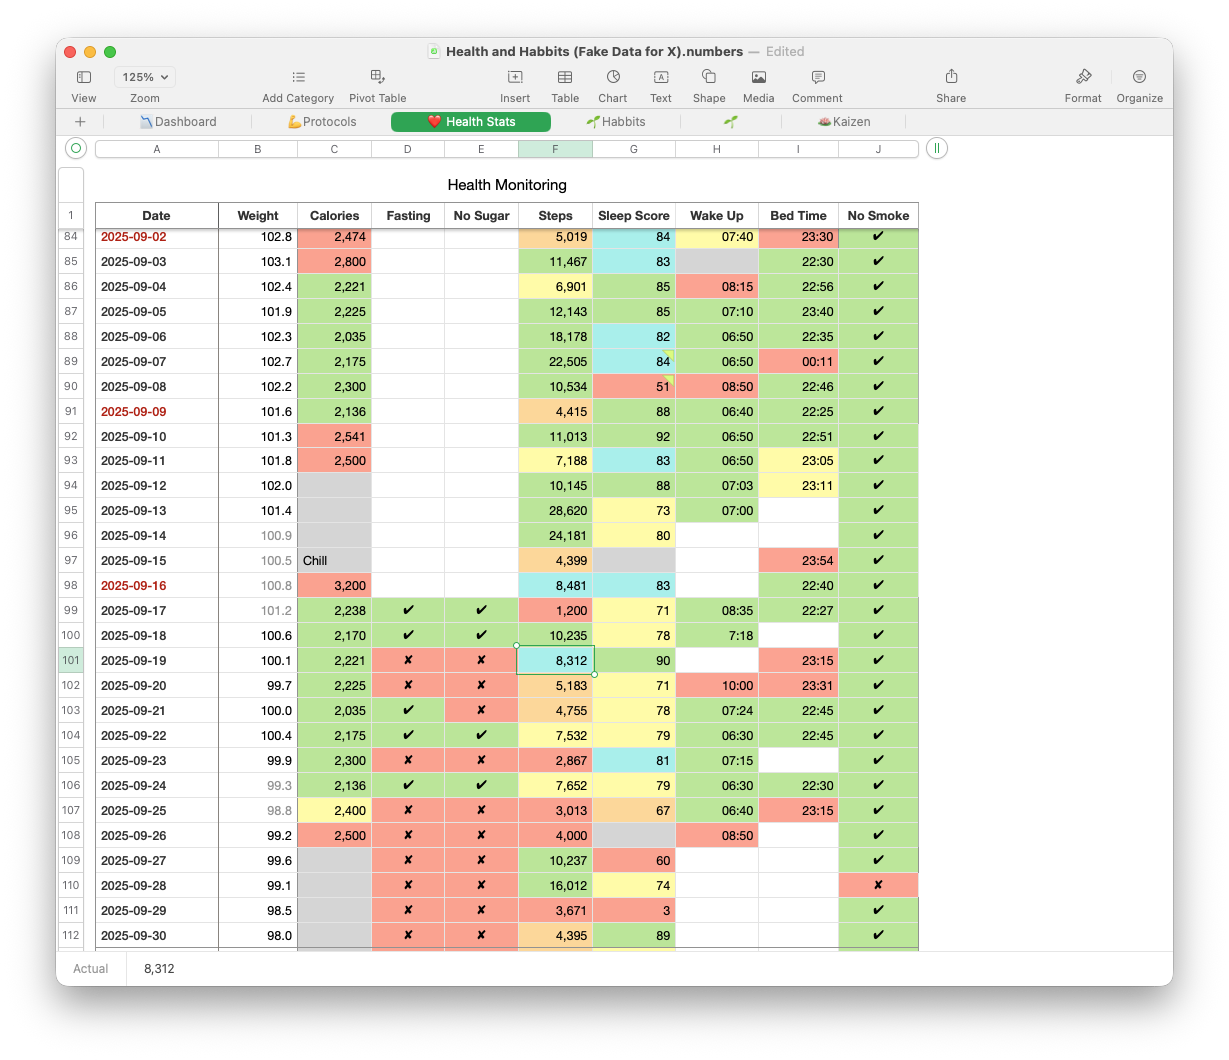Select steps cell 1,200
Image resolution: width=1229 pixels, height=1060 pixels.
pyautogui.click(x=555, y=610)
